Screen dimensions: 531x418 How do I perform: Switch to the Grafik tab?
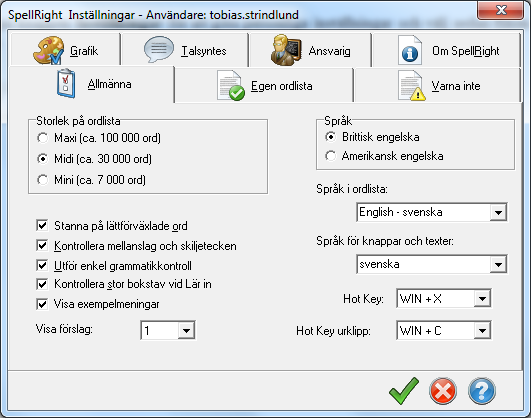click(x=65, y=49)
